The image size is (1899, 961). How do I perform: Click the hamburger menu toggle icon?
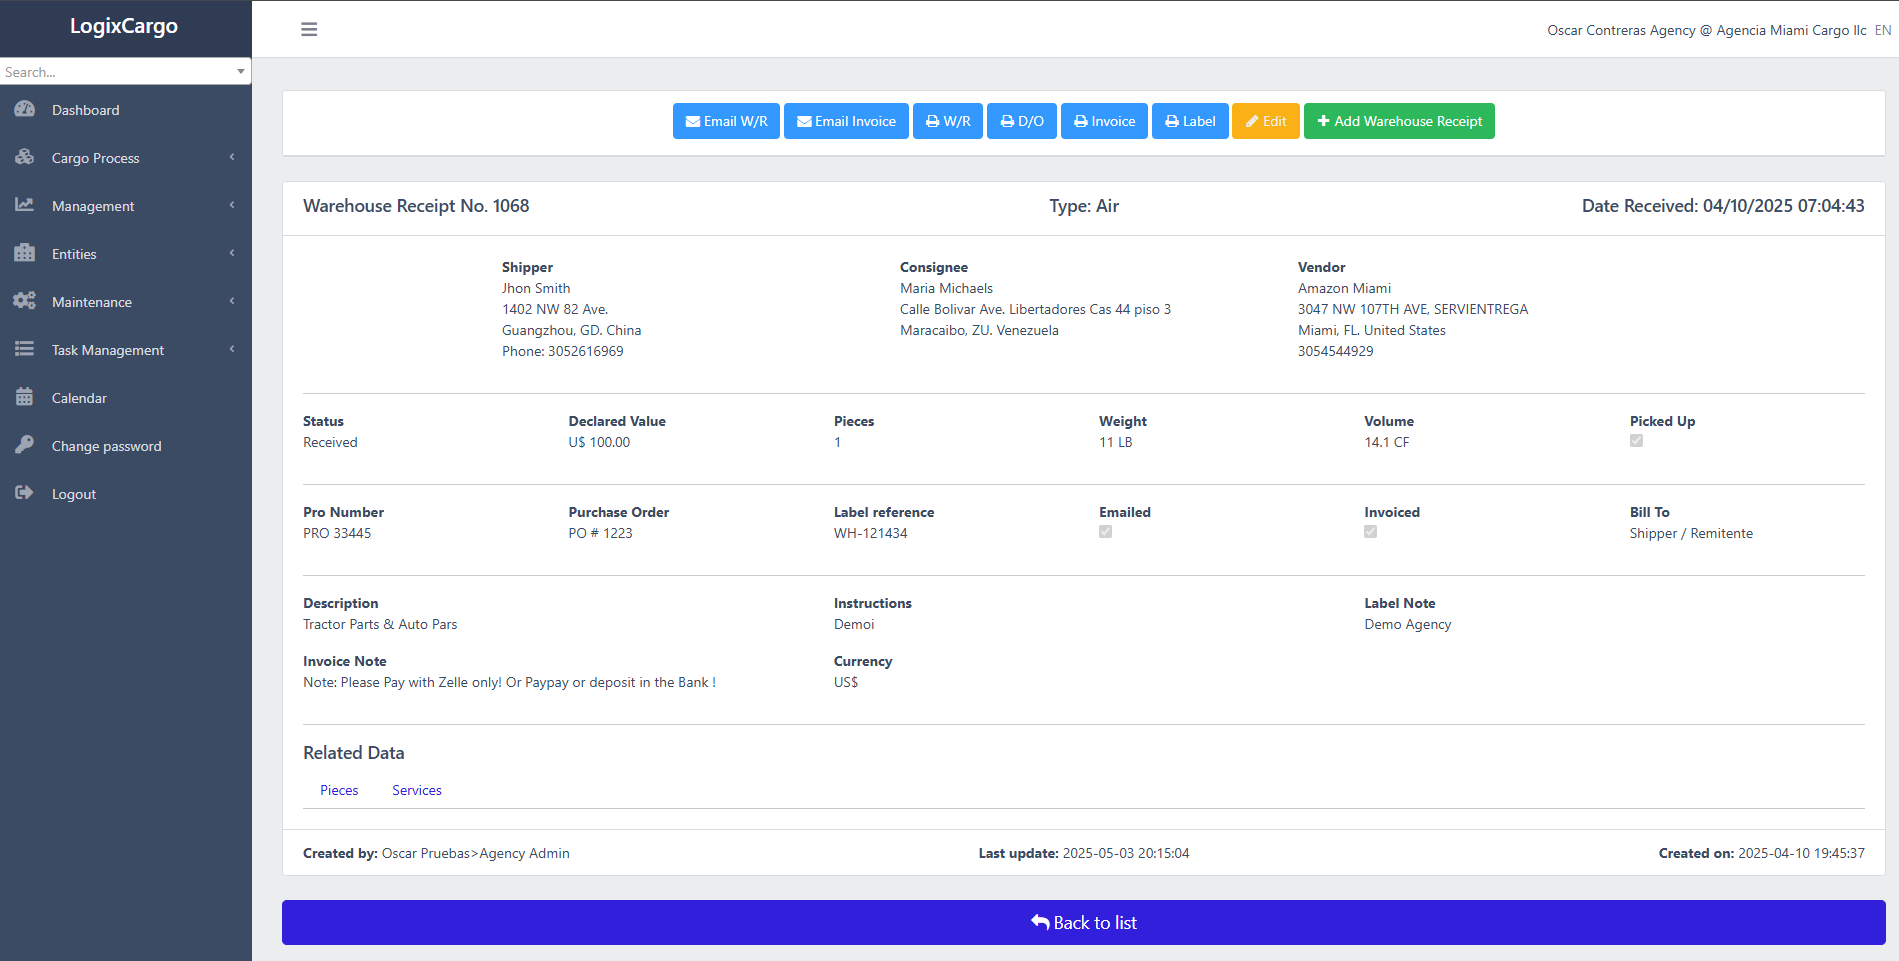(x=309, y=30)
